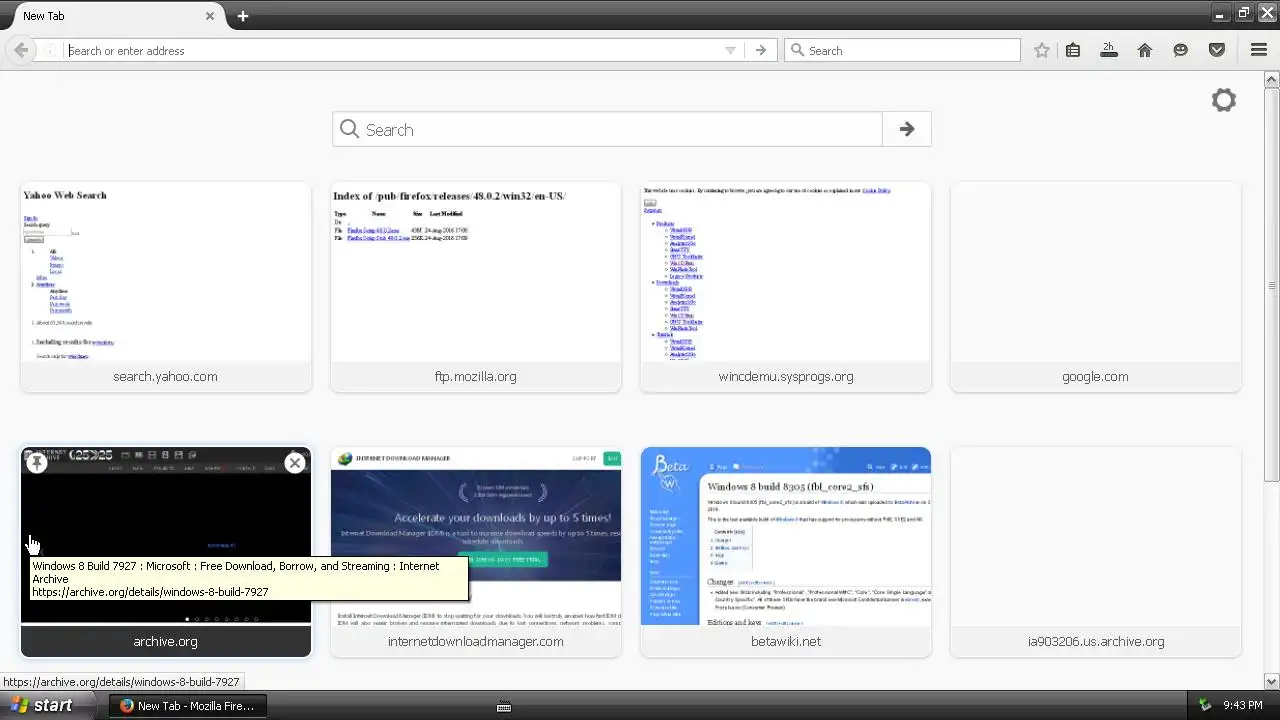Open search.yahoo.com tile thumbnail

point(166,272)
